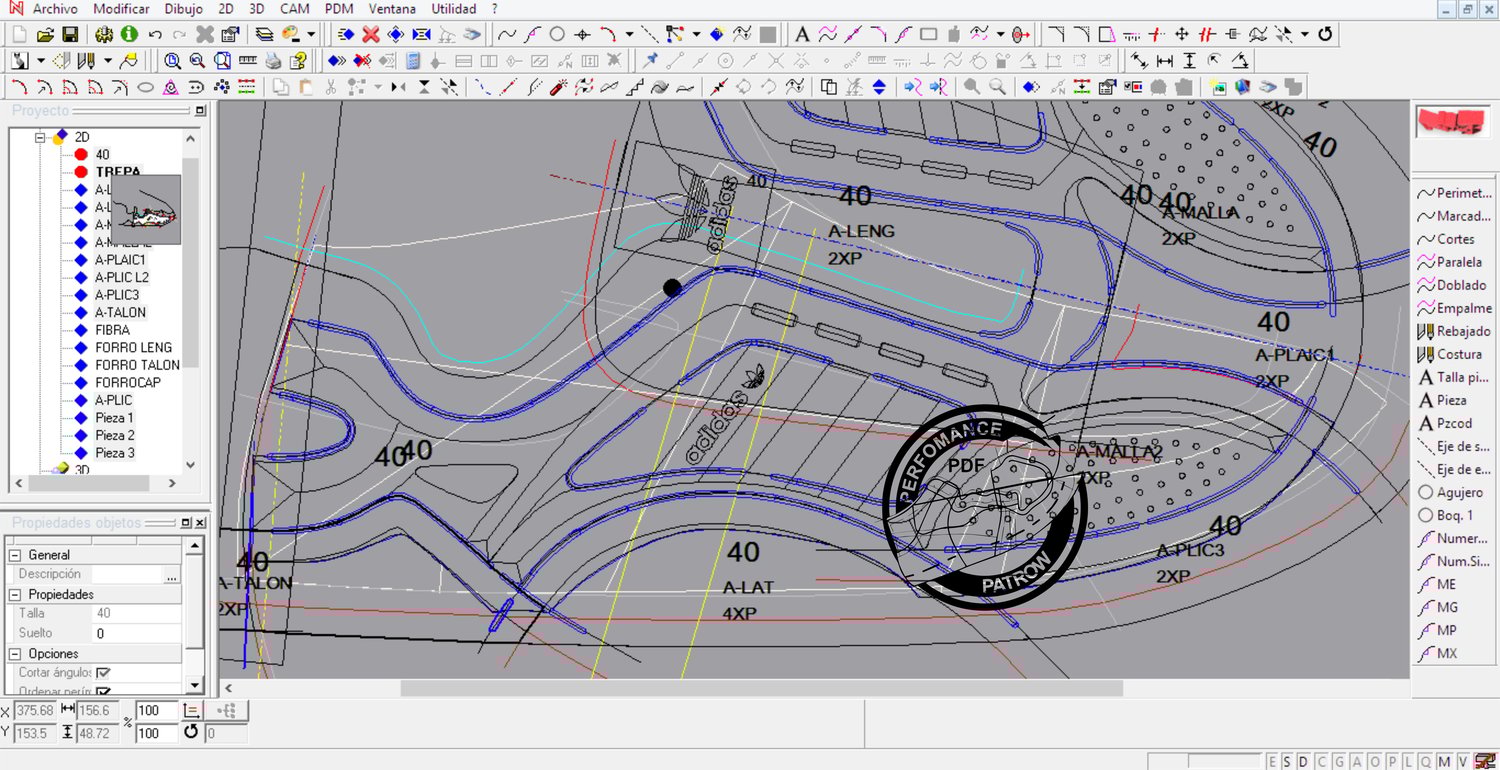Click the green information icon

pyautogui.click(x=129, y=35)
